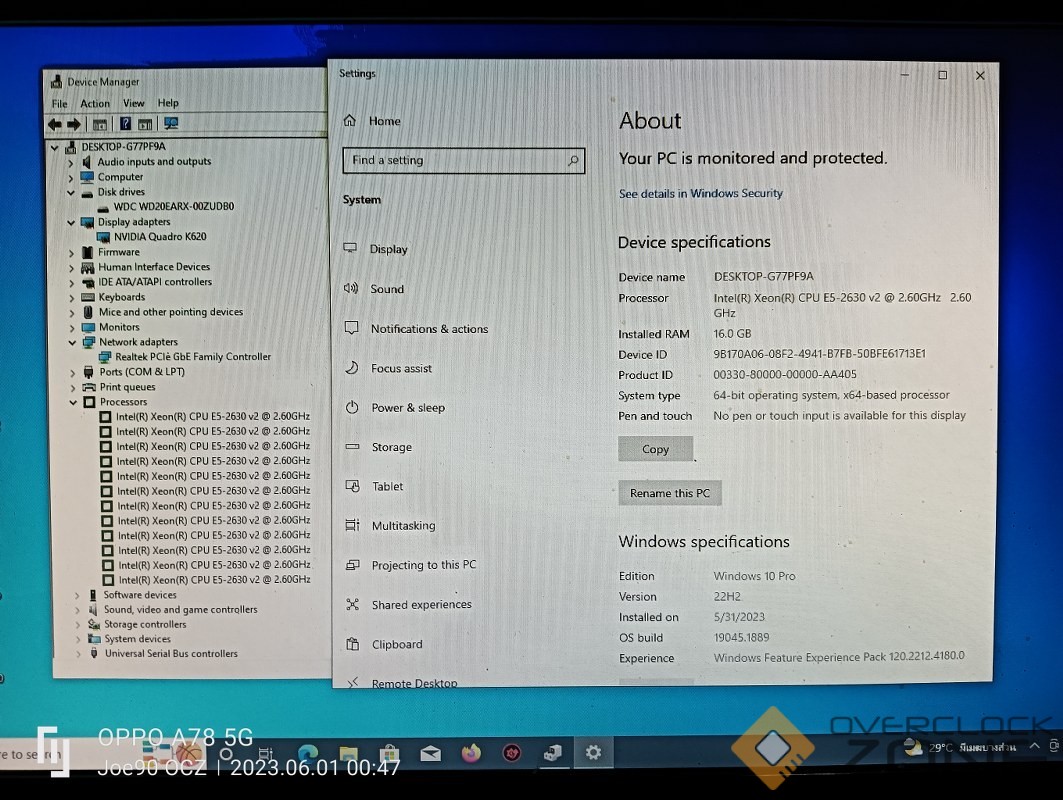Select Ports (COM & LPT) category

(142, 372)
